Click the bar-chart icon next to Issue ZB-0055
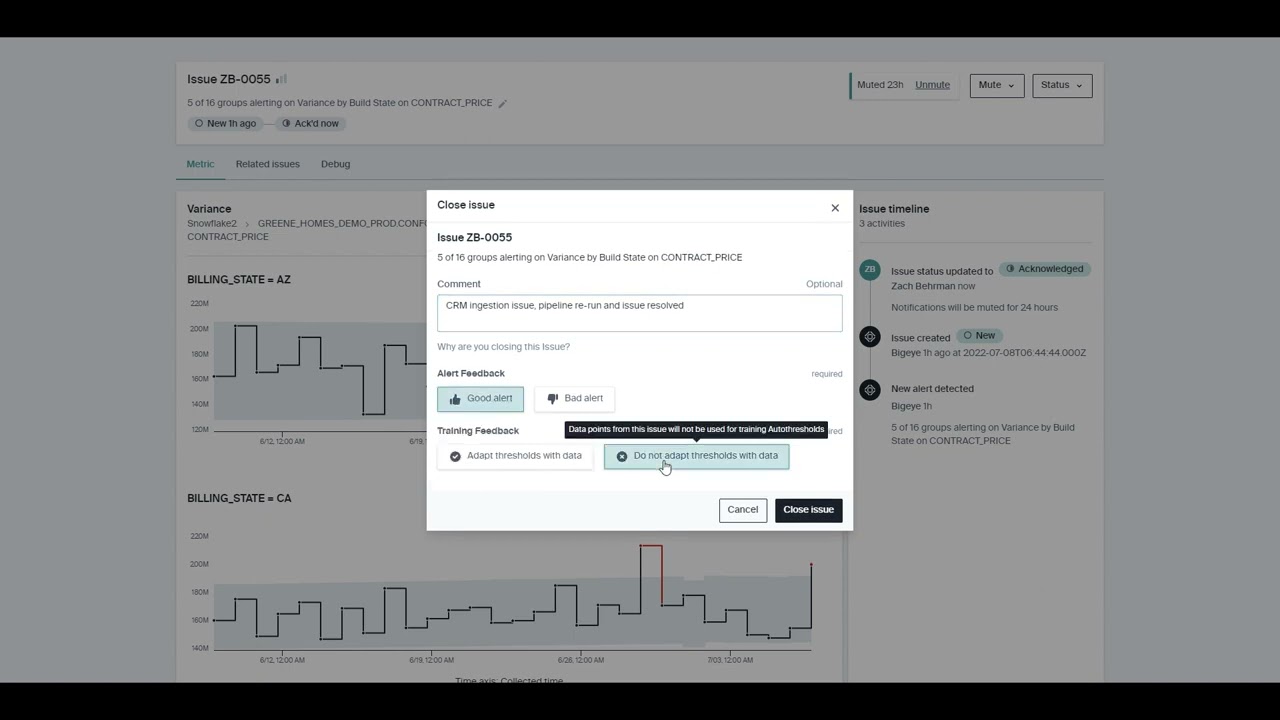The image size is (1280, 720). [x=281, y=79]
